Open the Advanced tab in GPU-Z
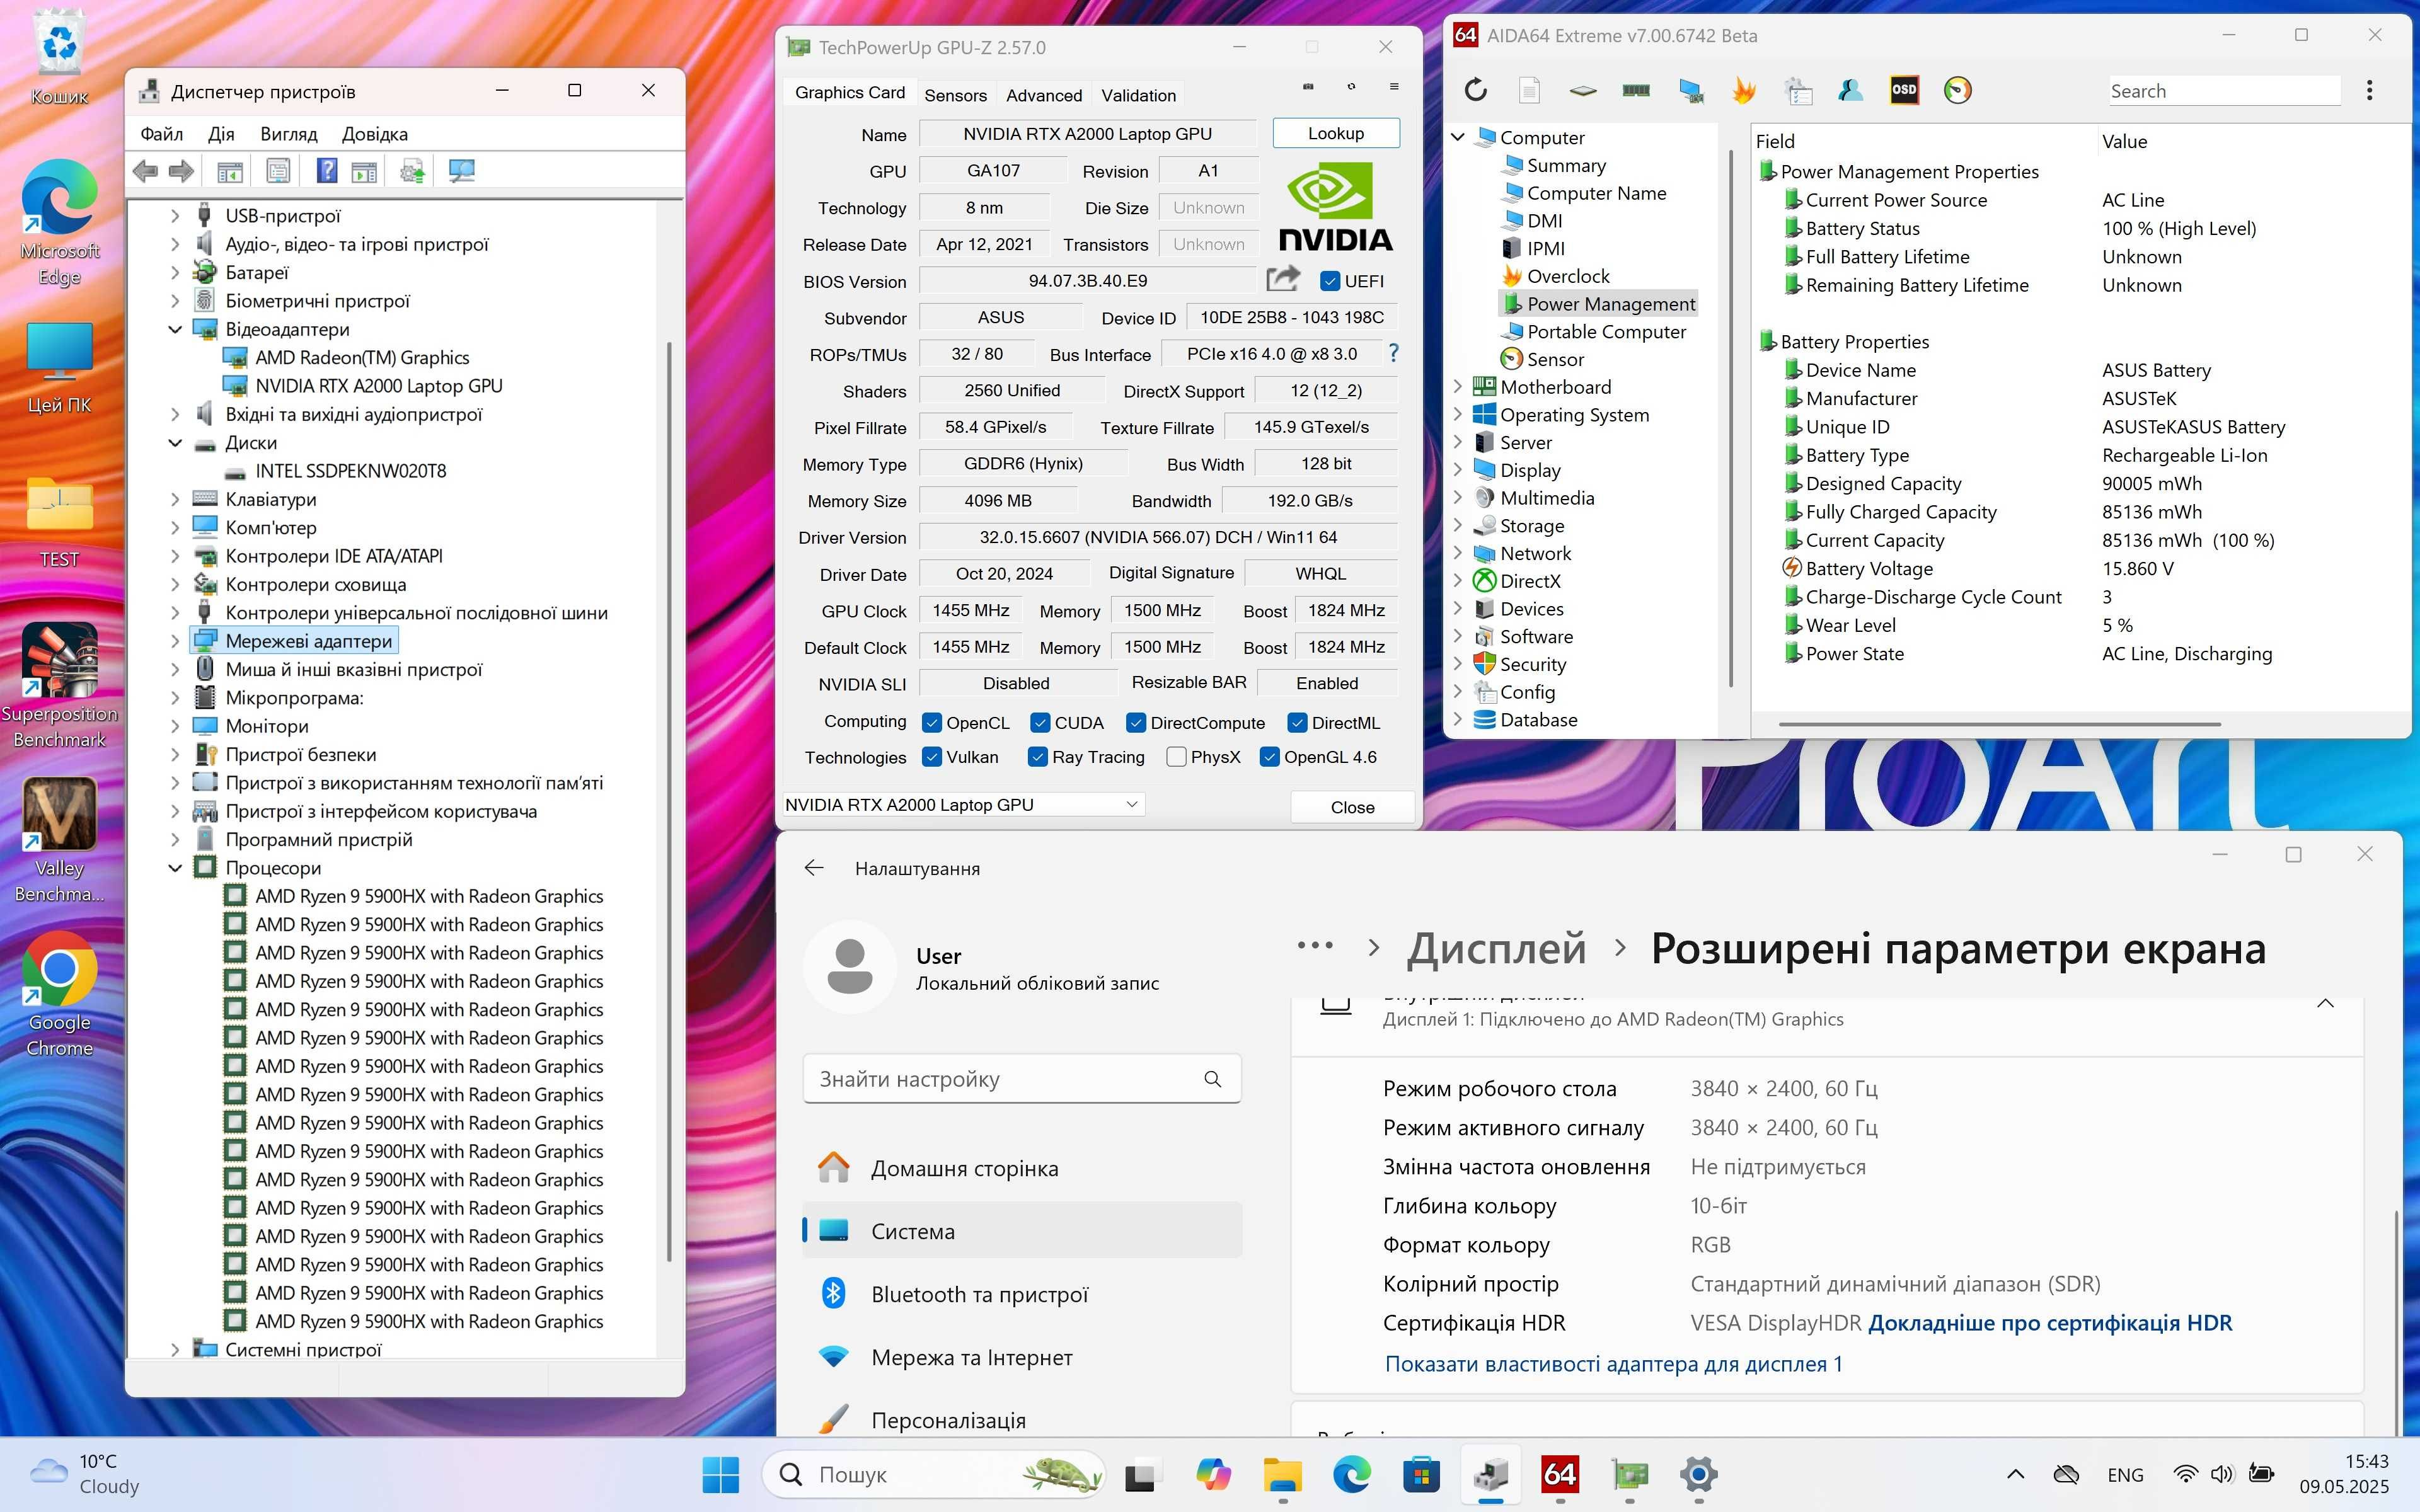The image size is (2420, 1512). [1043, 95]
